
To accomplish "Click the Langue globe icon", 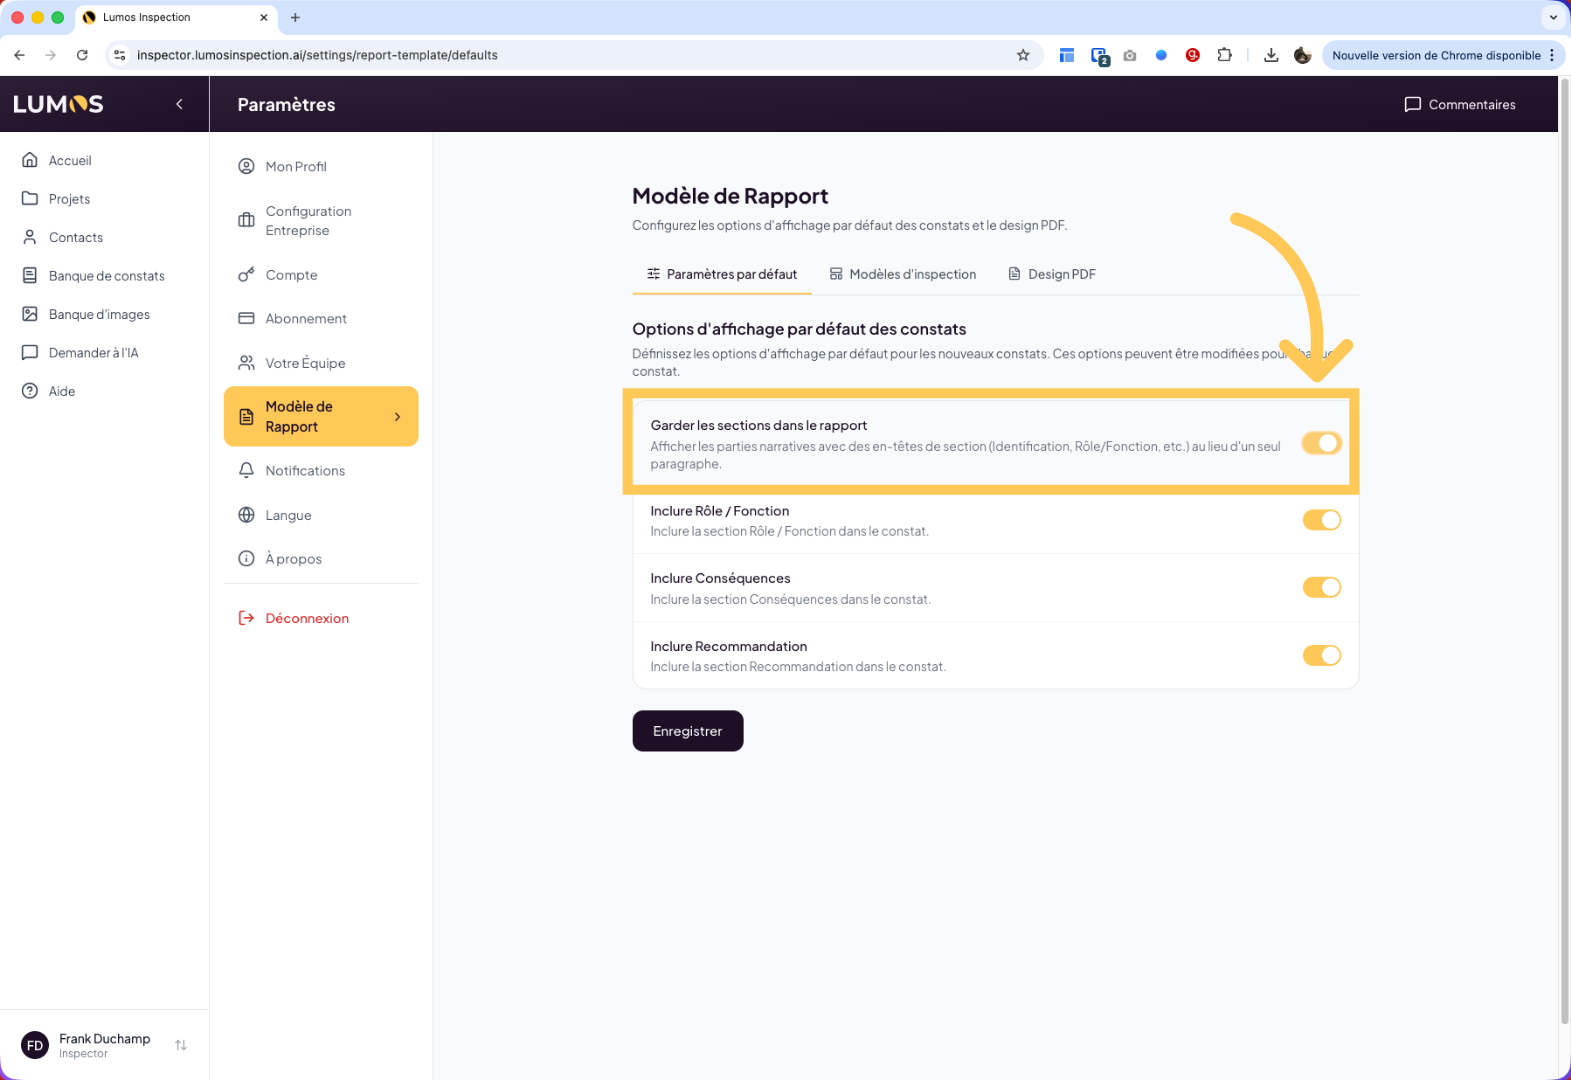I will (x=246, y=515).
